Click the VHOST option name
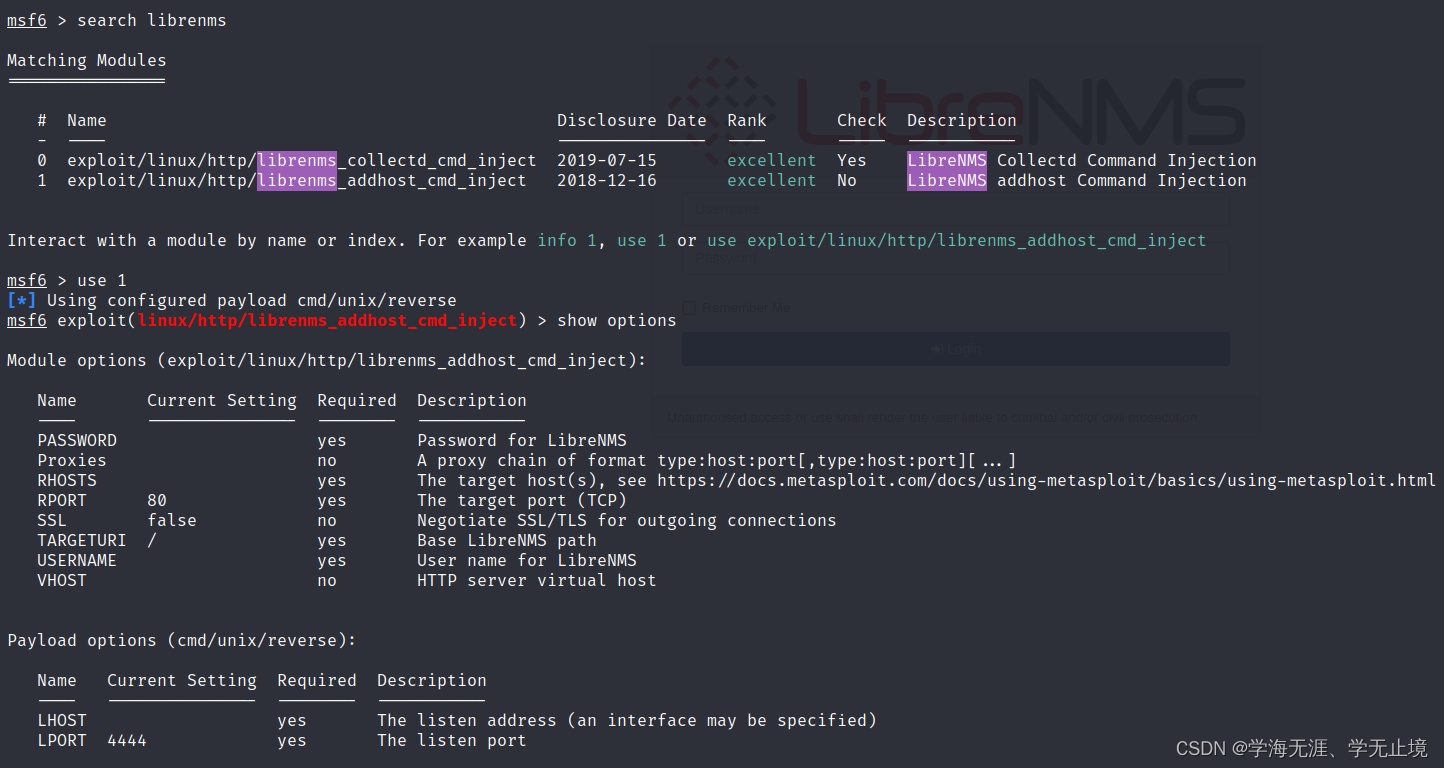The image size is (1444, 768). tap(62, 581)
